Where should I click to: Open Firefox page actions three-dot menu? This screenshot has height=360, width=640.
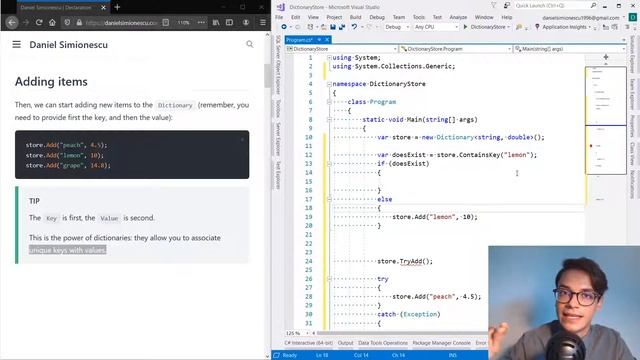coord(201,22)
